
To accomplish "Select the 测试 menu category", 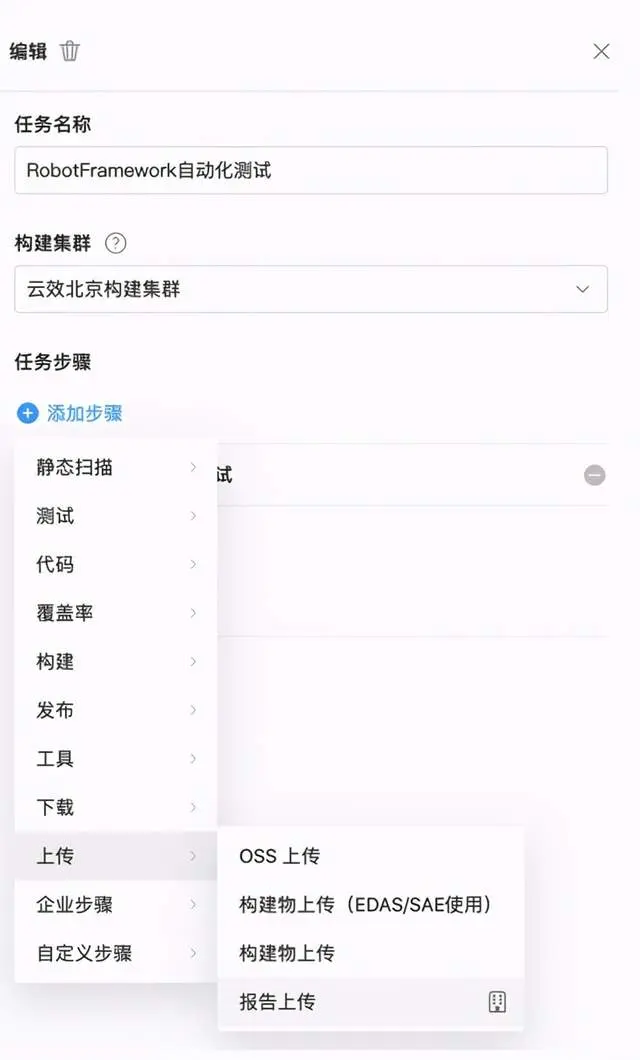I will (x=116, y=516).
